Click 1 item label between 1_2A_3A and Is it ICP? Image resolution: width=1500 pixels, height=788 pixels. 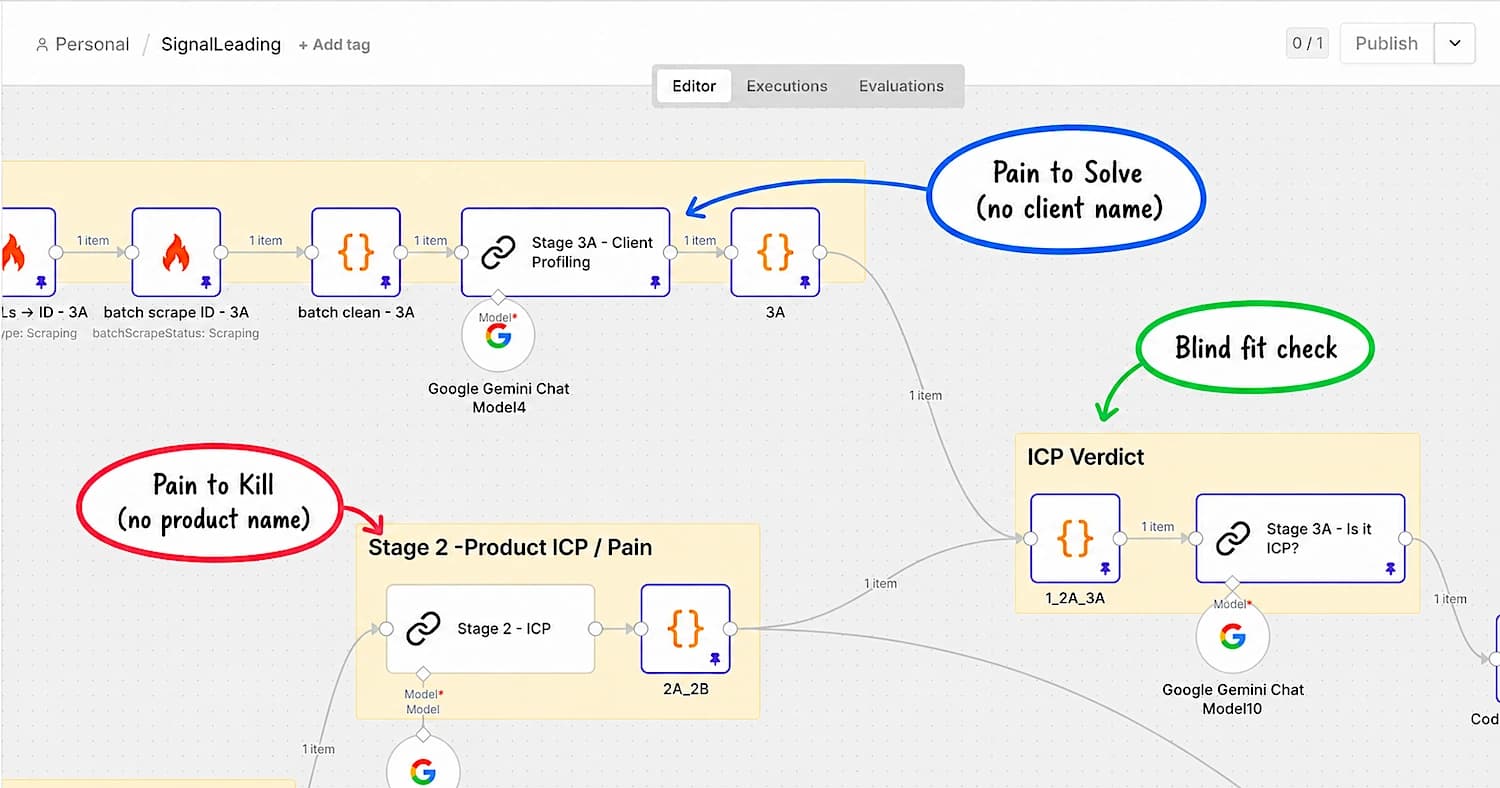[1157, 527]
